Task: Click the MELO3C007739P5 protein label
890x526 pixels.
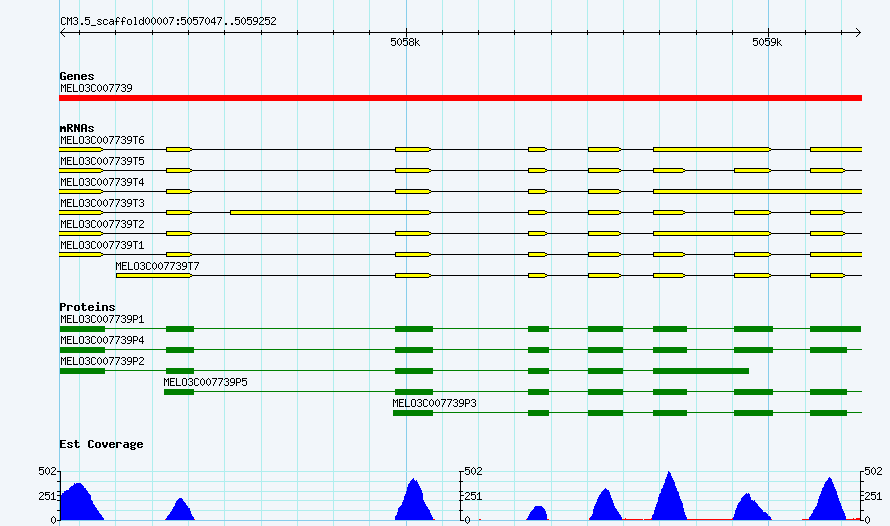Action: pyautogui.click(x=205, y=382)
